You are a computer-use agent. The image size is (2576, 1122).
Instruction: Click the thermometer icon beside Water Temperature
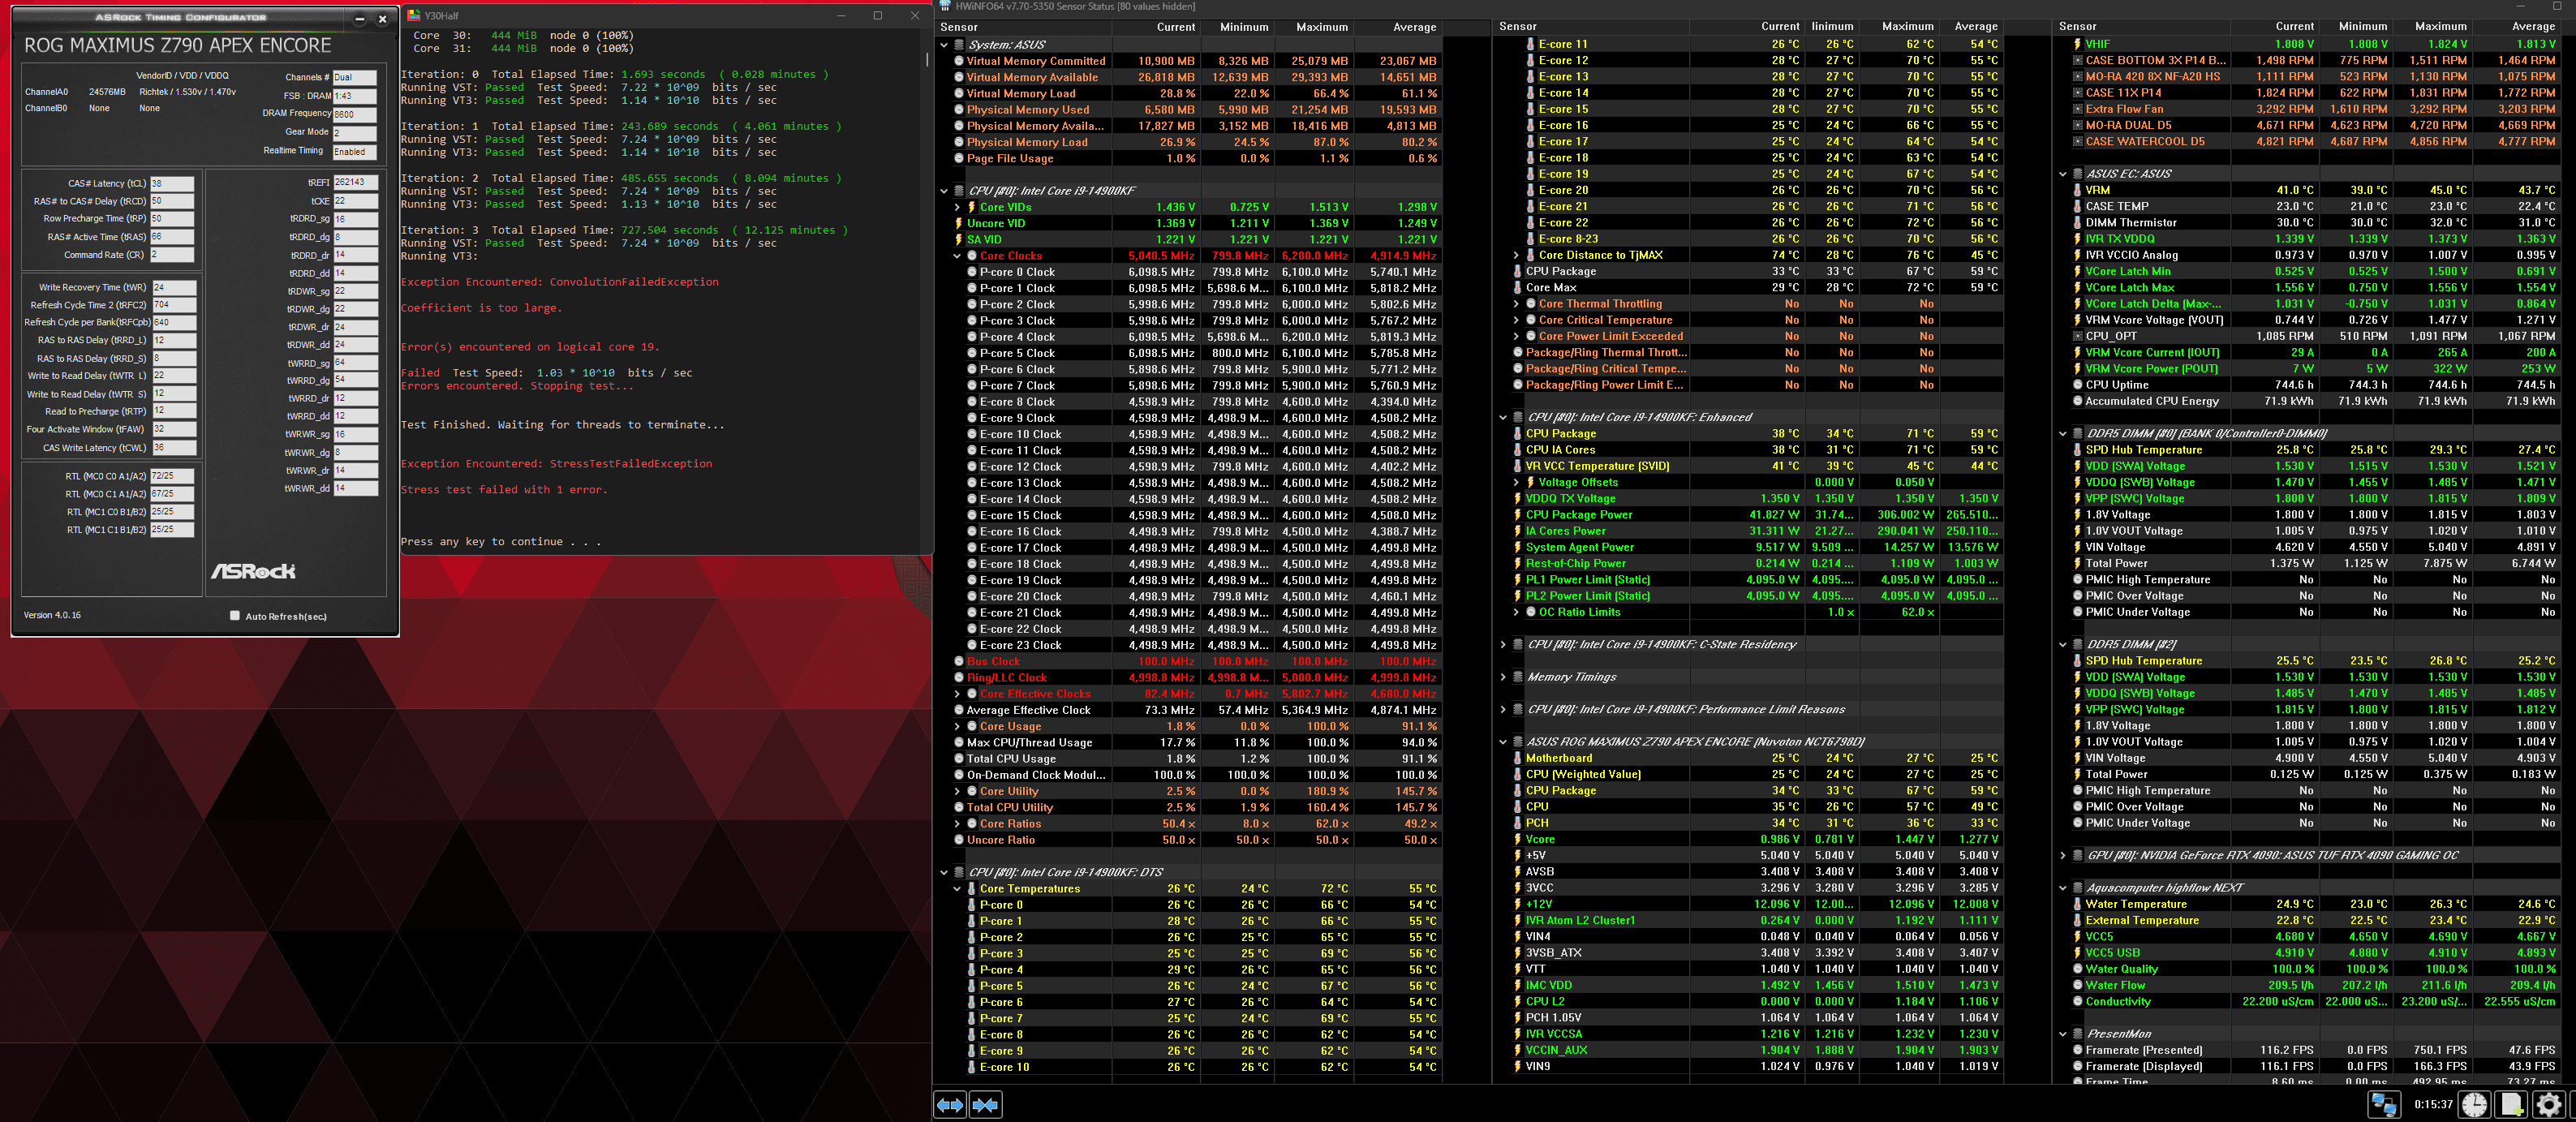point(2078,904)
